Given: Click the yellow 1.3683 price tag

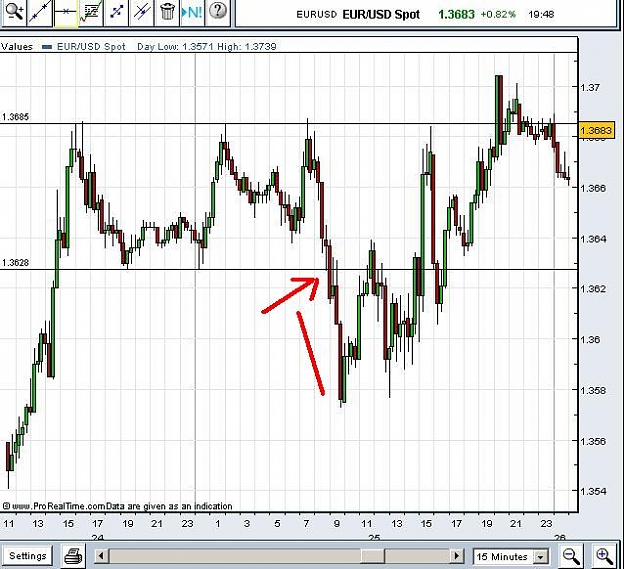Looking at the screenshot, I should [596, 130].
